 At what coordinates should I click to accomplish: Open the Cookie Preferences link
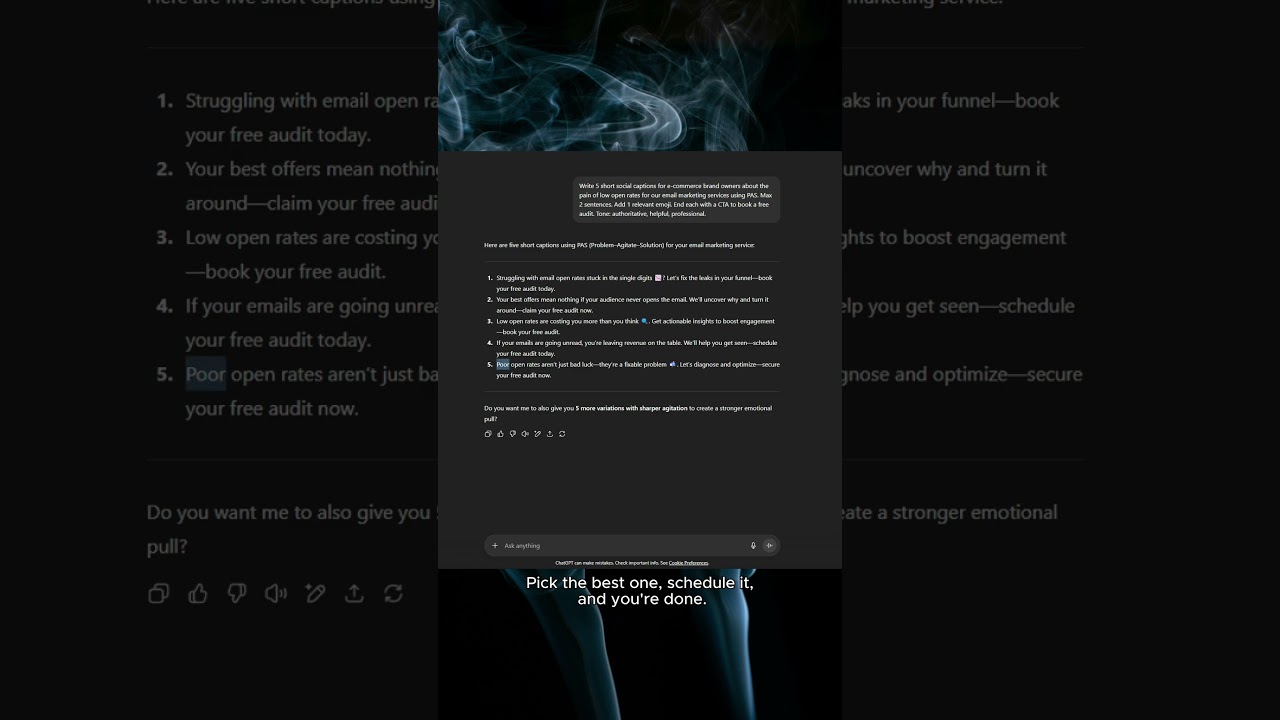pyautogui.click(x=688, y=563)
